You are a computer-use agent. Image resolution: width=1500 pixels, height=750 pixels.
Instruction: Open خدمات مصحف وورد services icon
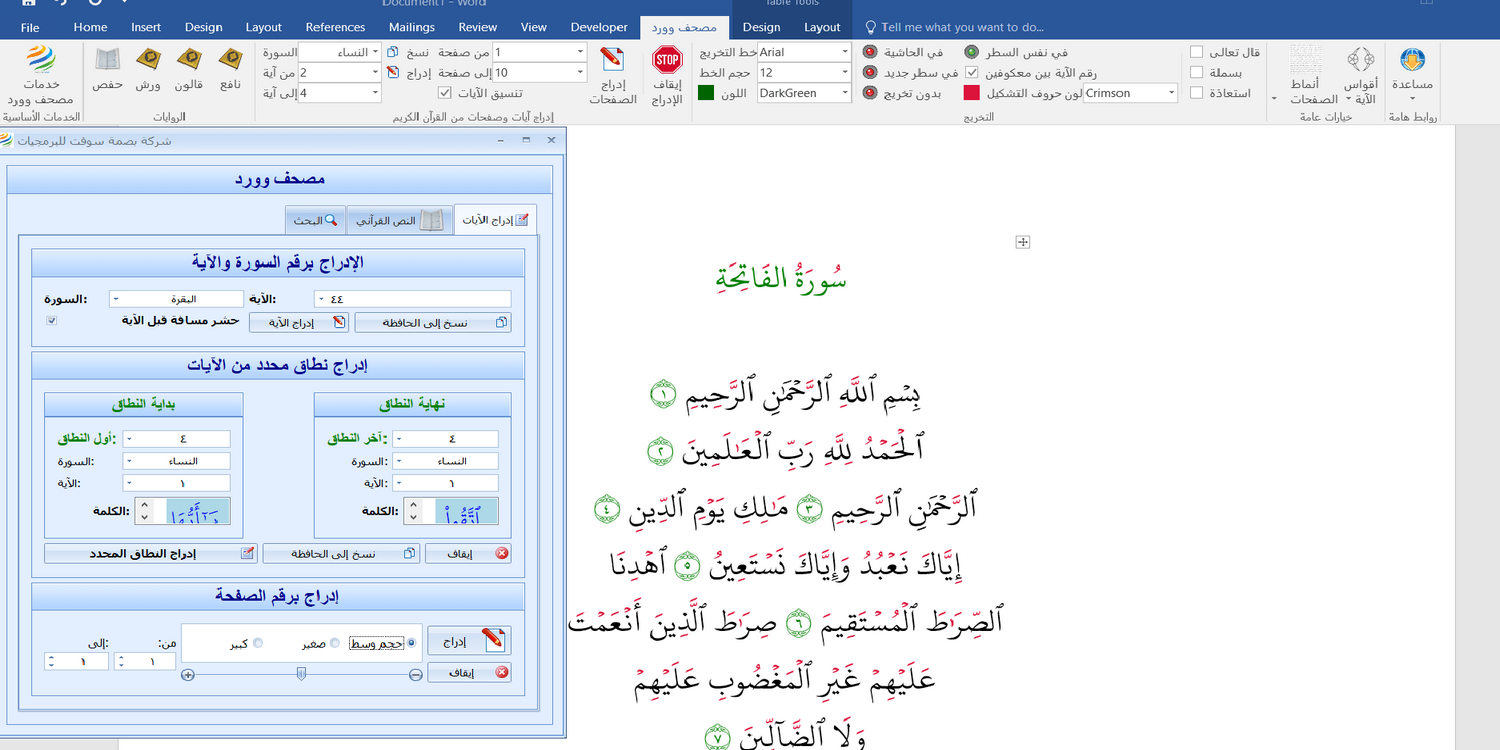click(39, 60)
